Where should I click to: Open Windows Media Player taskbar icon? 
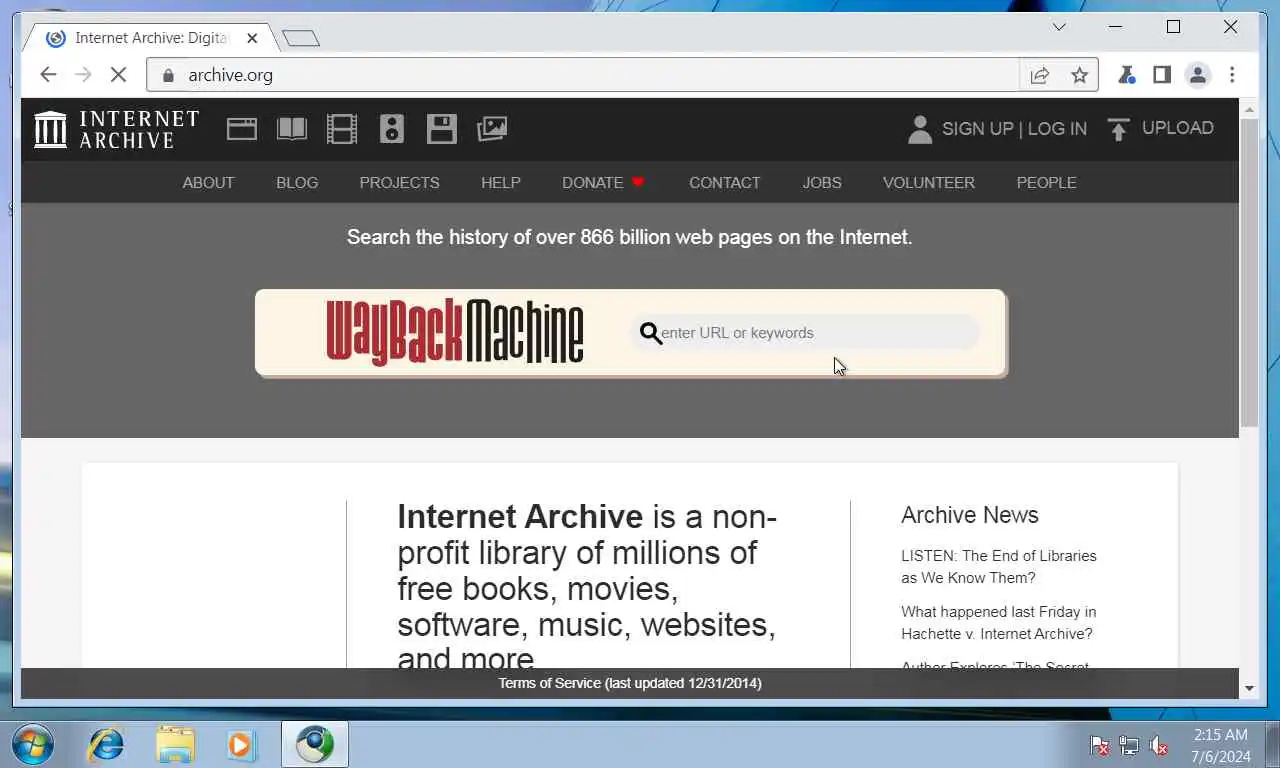241,745
